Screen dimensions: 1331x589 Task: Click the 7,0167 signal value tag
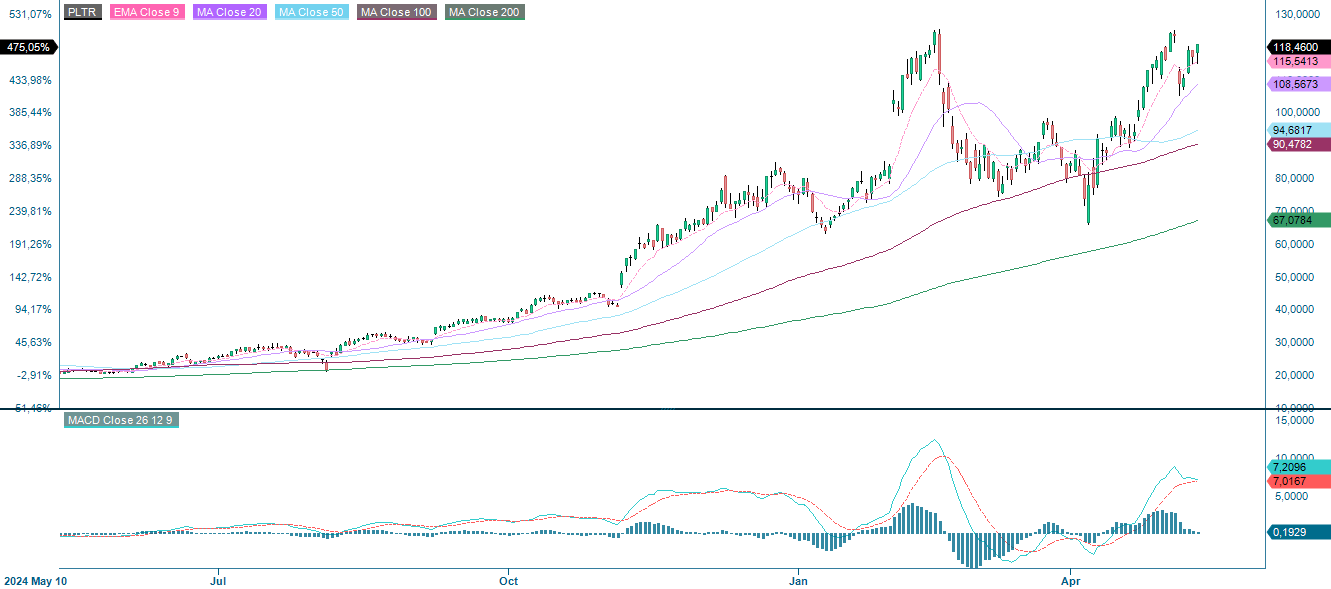pyautogui.click(x=1299, y=481)
